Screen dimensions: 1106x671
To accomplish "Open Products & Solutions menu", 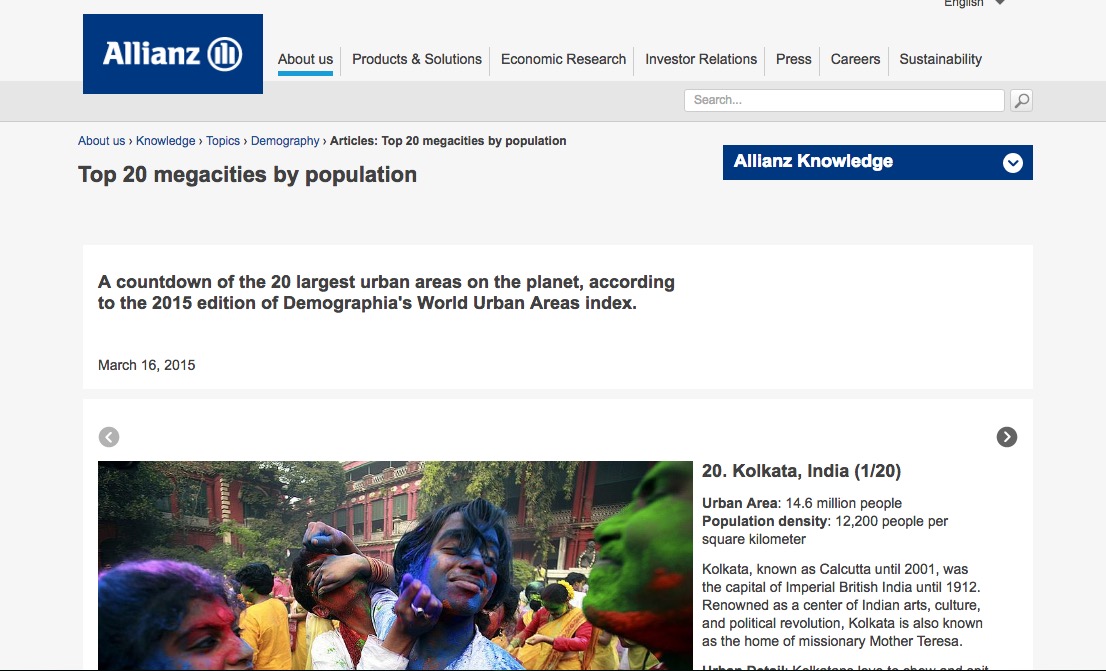I will click(x=417, y=59).
